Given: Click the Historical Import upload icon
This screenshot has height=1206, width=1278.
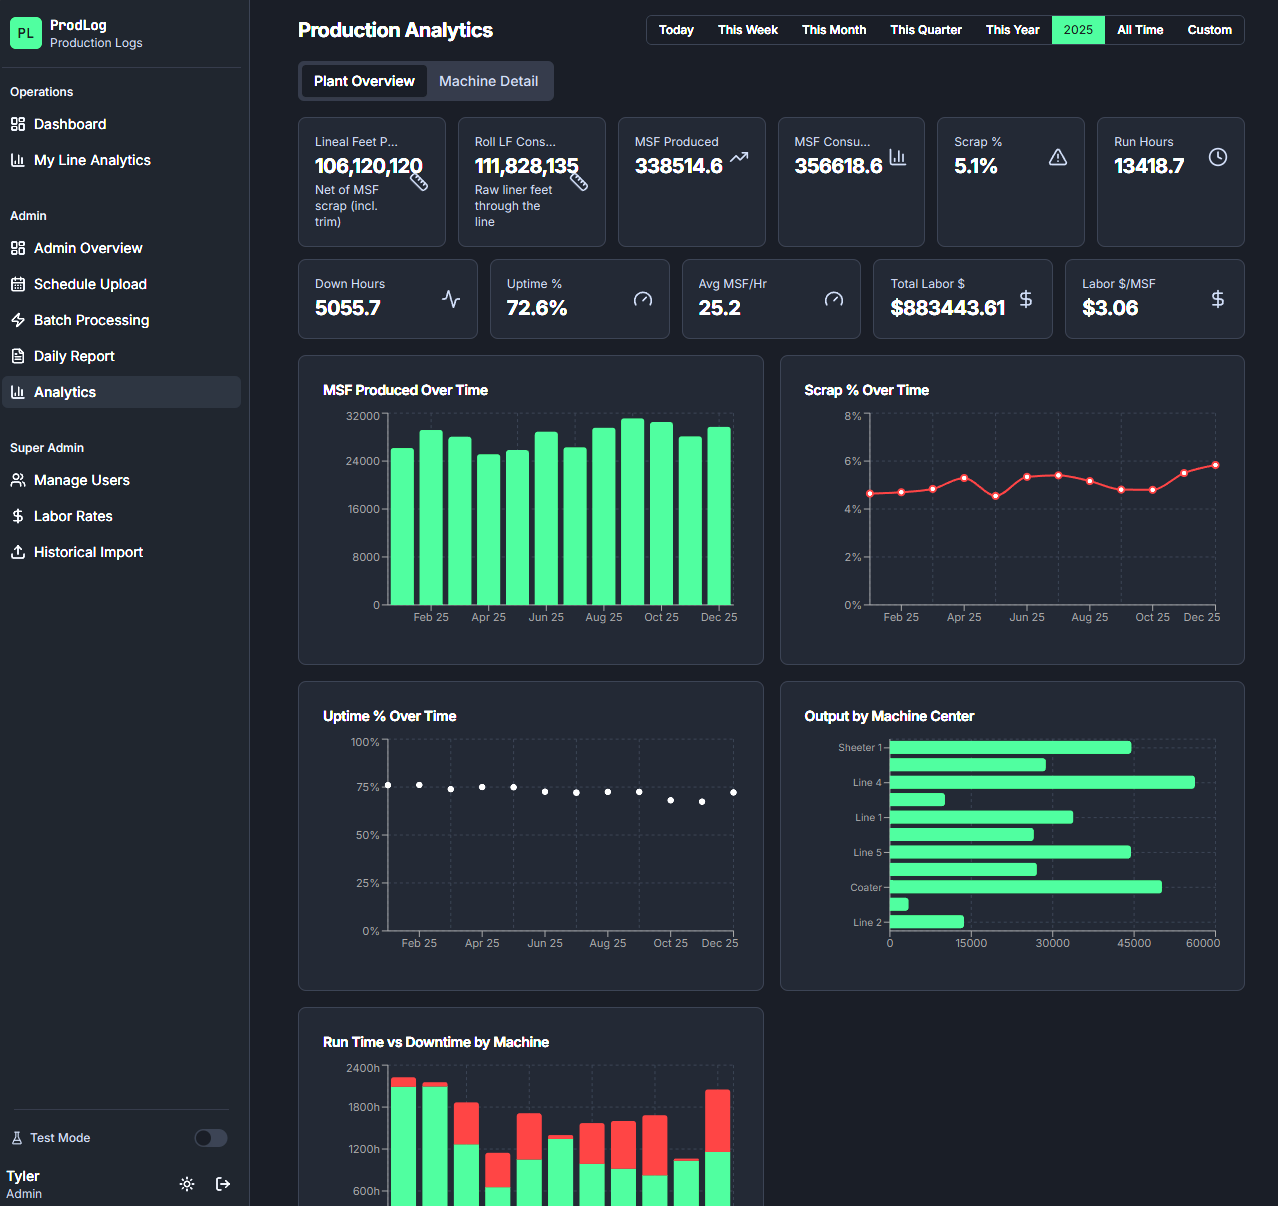Looking at the screenshot, I should 18,552.
